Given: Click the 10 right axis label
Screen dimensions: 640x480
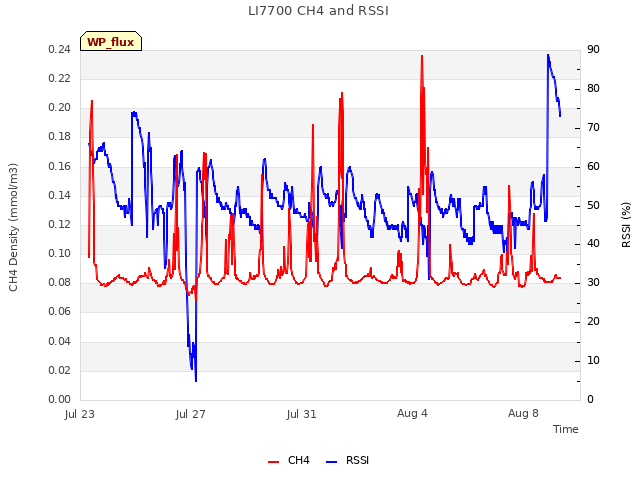Looking at the screenshot, I should [x=593, y=360].
